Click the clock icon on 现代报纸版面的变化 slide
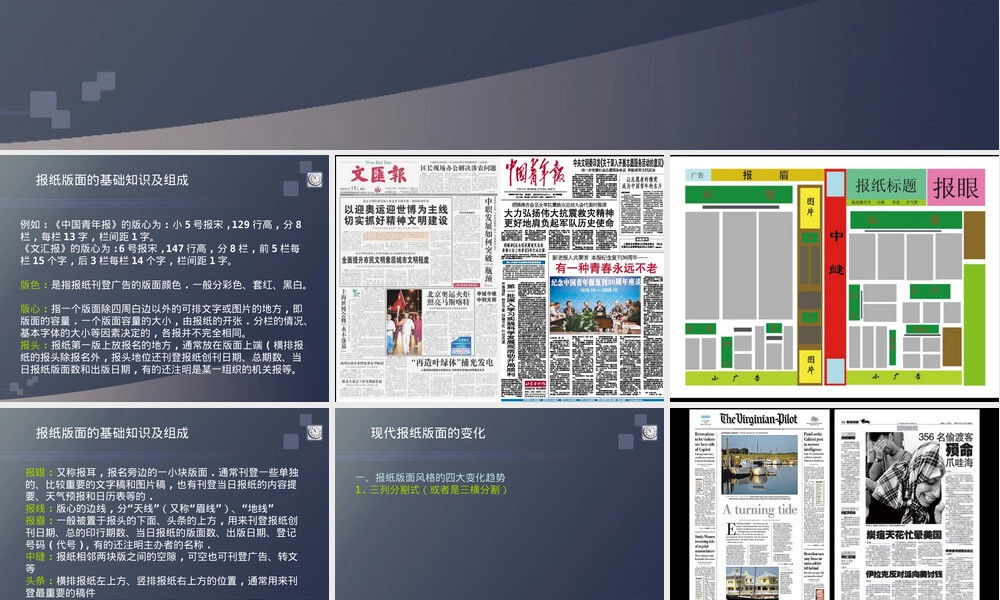Screen dimensions: 1000x600 649,432
